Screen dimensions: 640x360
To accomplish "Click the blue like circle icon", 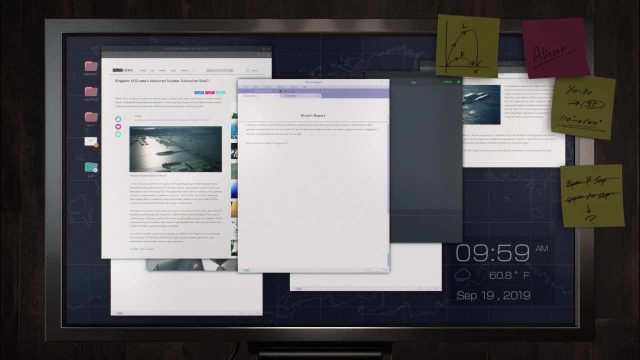I will point(118,119).
